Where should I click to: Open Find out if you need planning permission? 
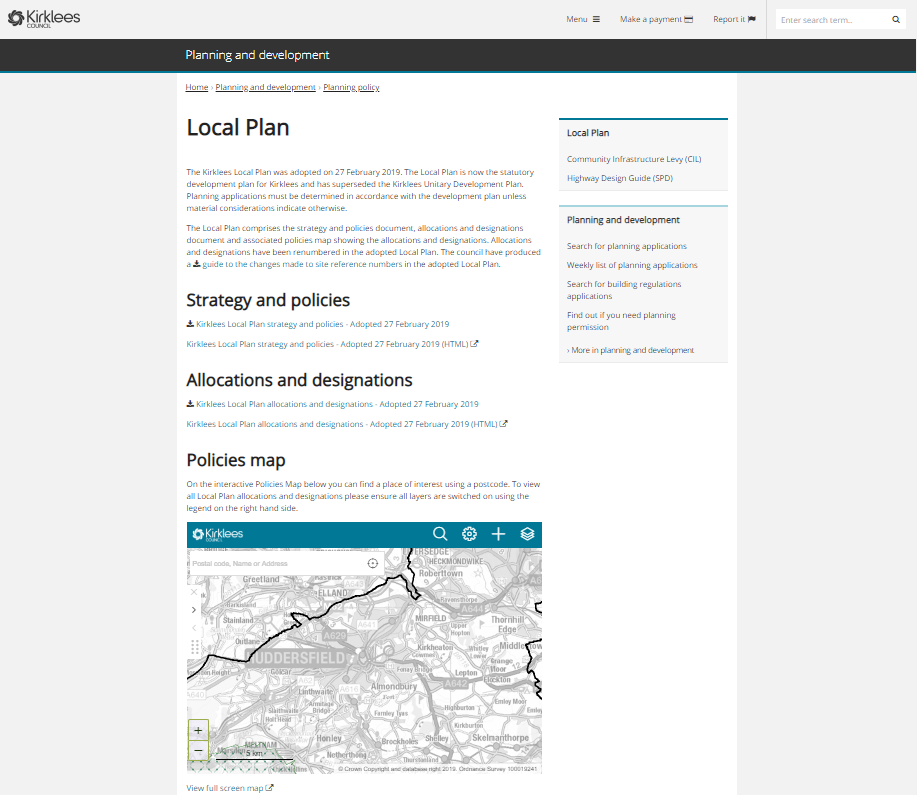click(621, 321)
